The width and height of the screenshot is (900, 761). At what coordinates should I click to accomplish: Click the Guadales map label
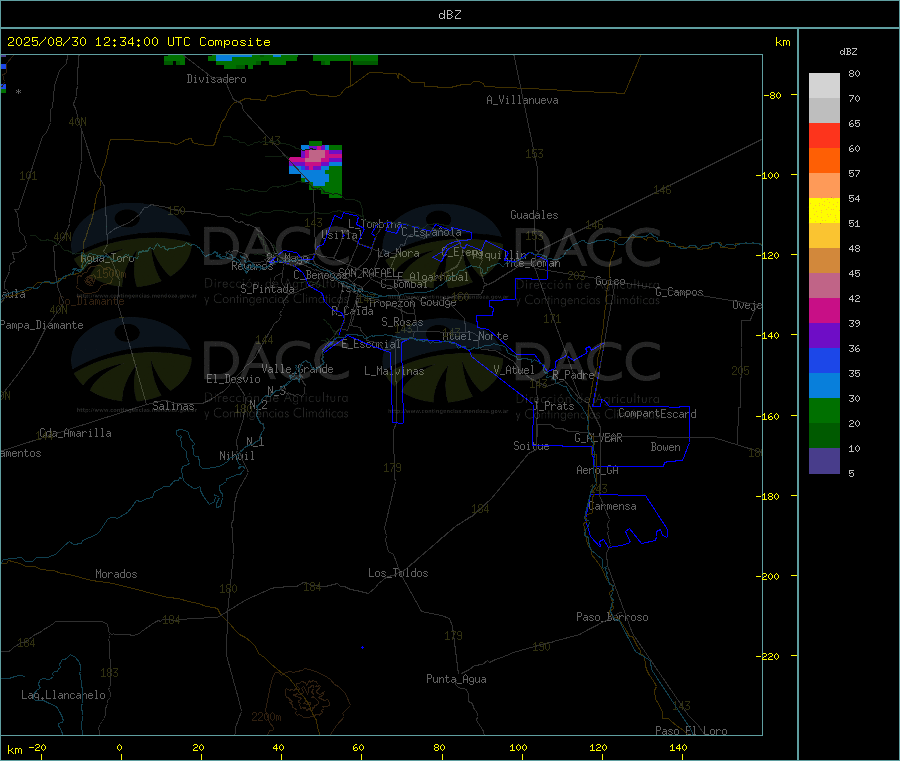click(534, 215)
